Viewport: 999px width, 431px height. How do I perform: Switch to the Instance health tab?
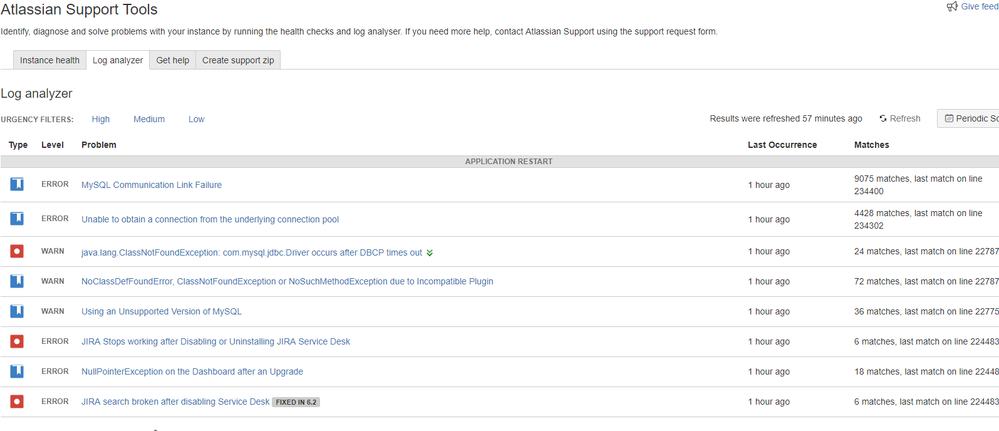tap(50, 60)
